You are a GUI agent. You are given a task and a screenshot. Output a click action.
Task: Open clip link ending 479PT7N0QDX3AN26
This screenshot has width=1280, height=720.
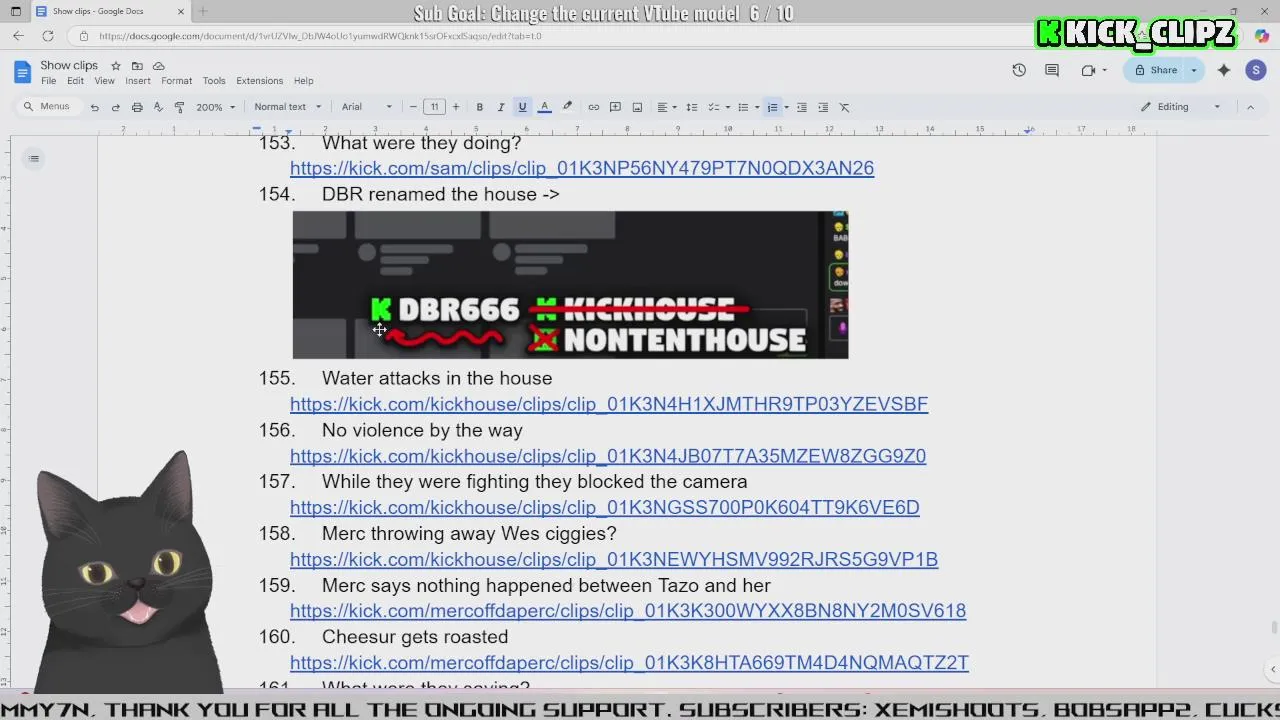[582, 168]
